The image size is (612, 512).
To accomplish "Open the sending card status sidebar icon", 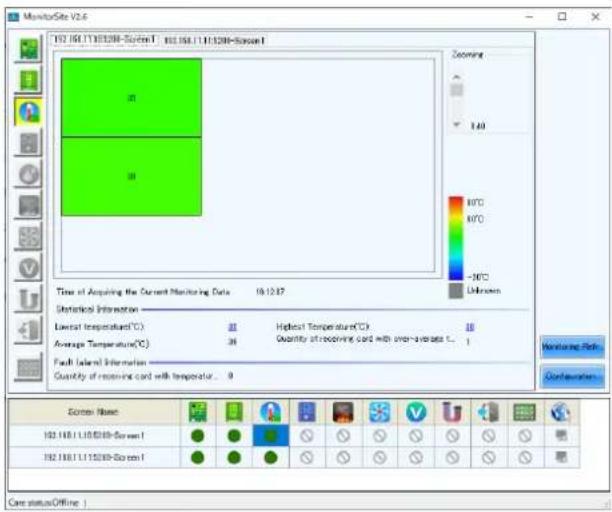I will 28,49.
